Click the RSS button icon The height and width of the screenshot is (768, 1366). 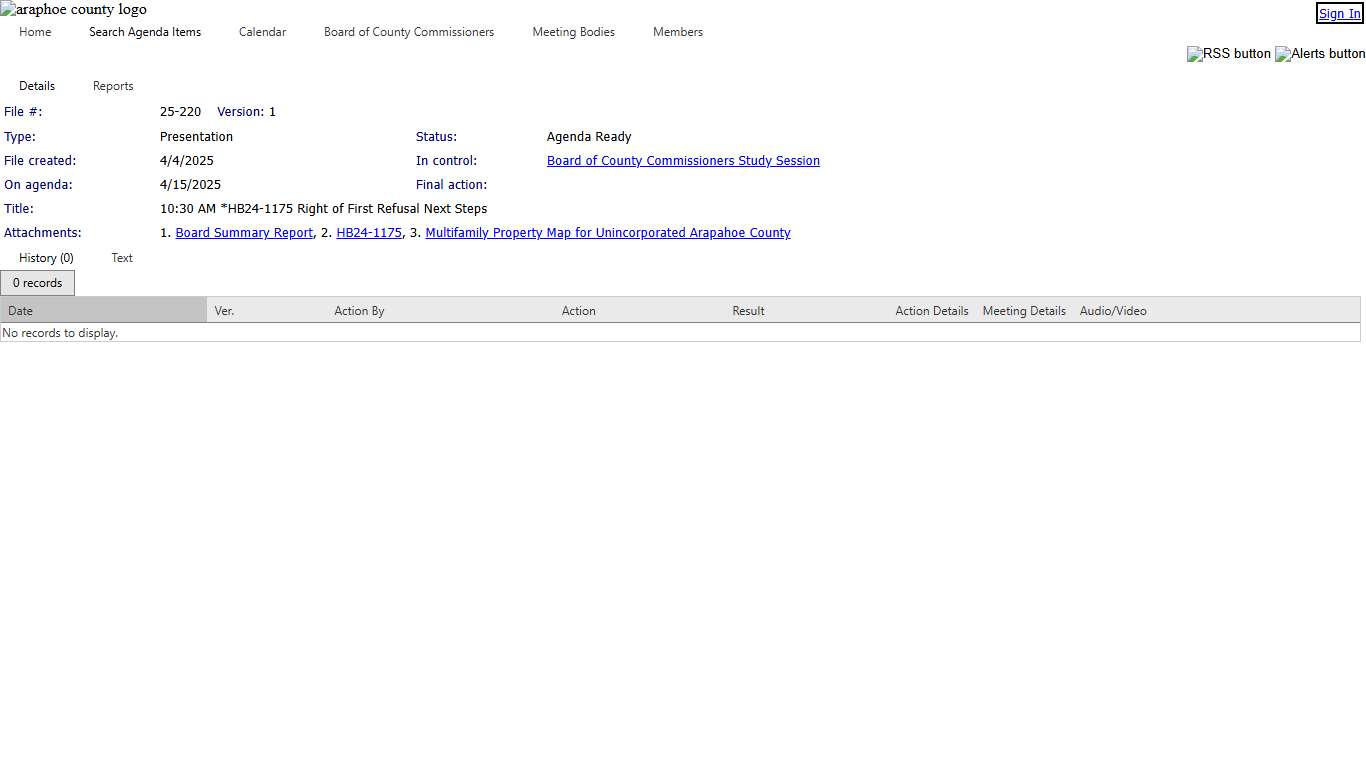(1228, 54)
